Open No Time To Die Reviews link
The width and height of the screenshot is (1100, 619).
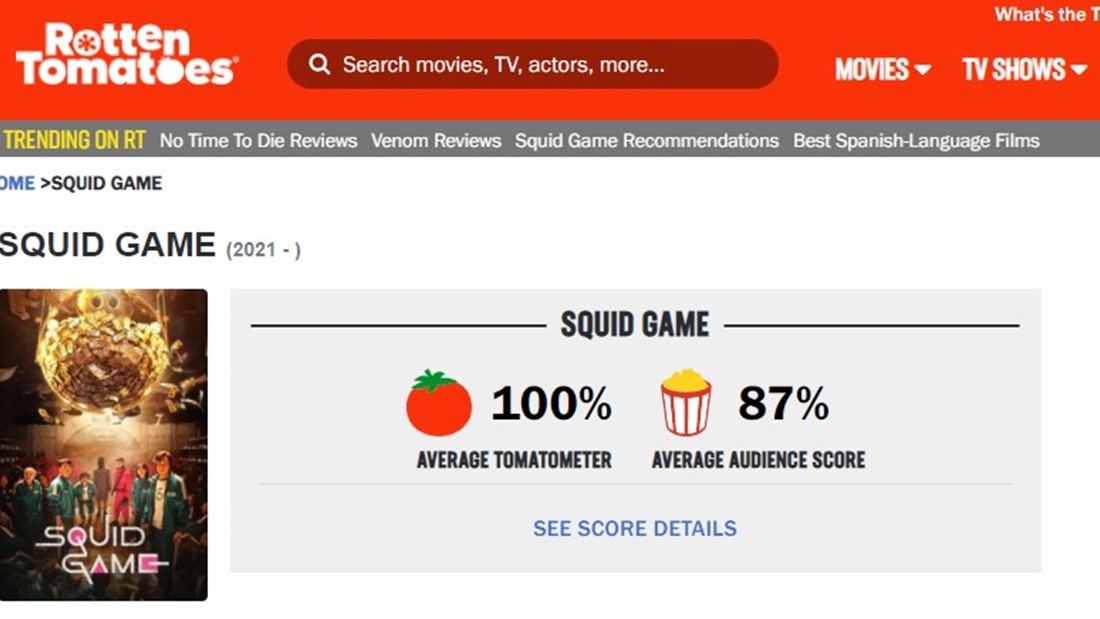point(258,141)
